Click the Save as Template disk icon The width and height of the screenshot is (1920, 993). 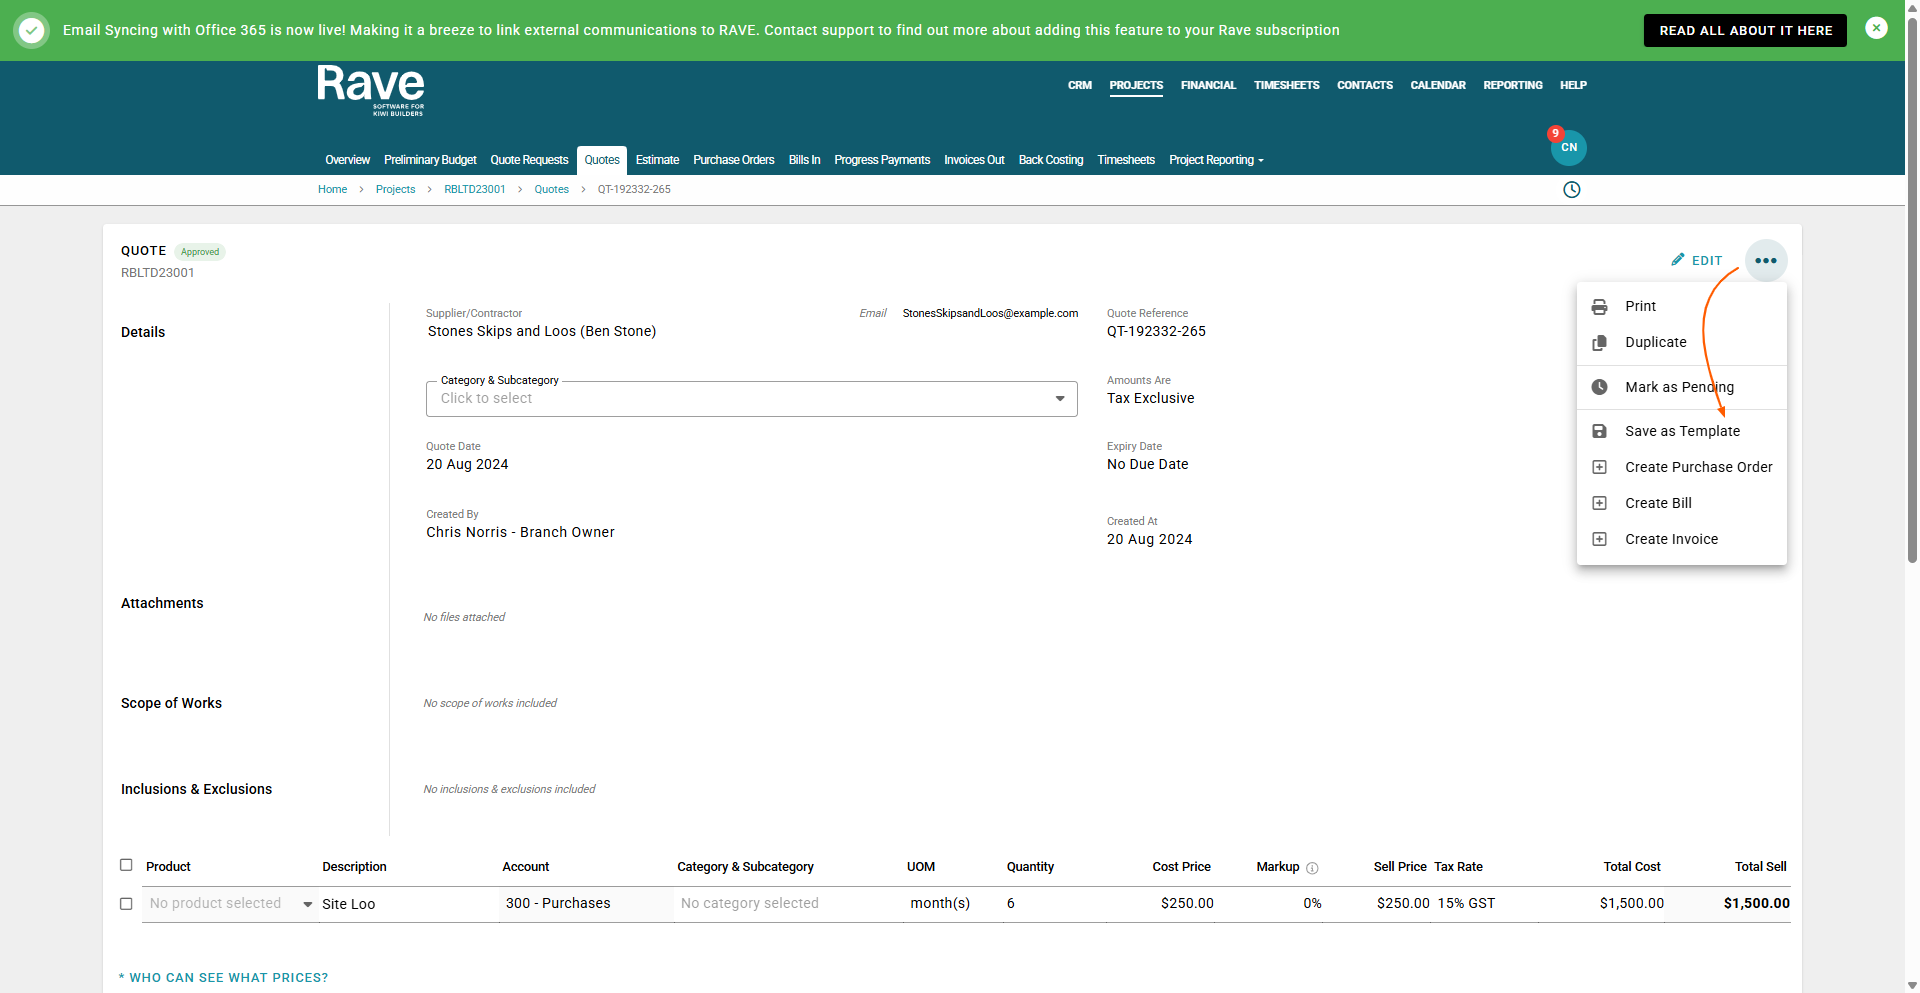[x=1600, y=431]
